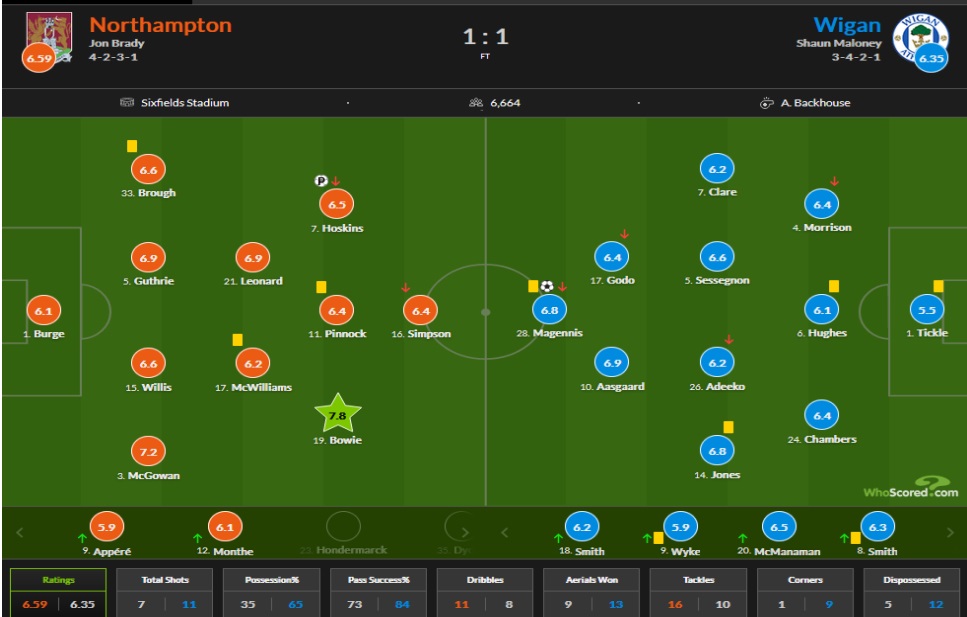
Task: Click the stadium icon beside Sixfields Stadium
Action: point(126,103)
